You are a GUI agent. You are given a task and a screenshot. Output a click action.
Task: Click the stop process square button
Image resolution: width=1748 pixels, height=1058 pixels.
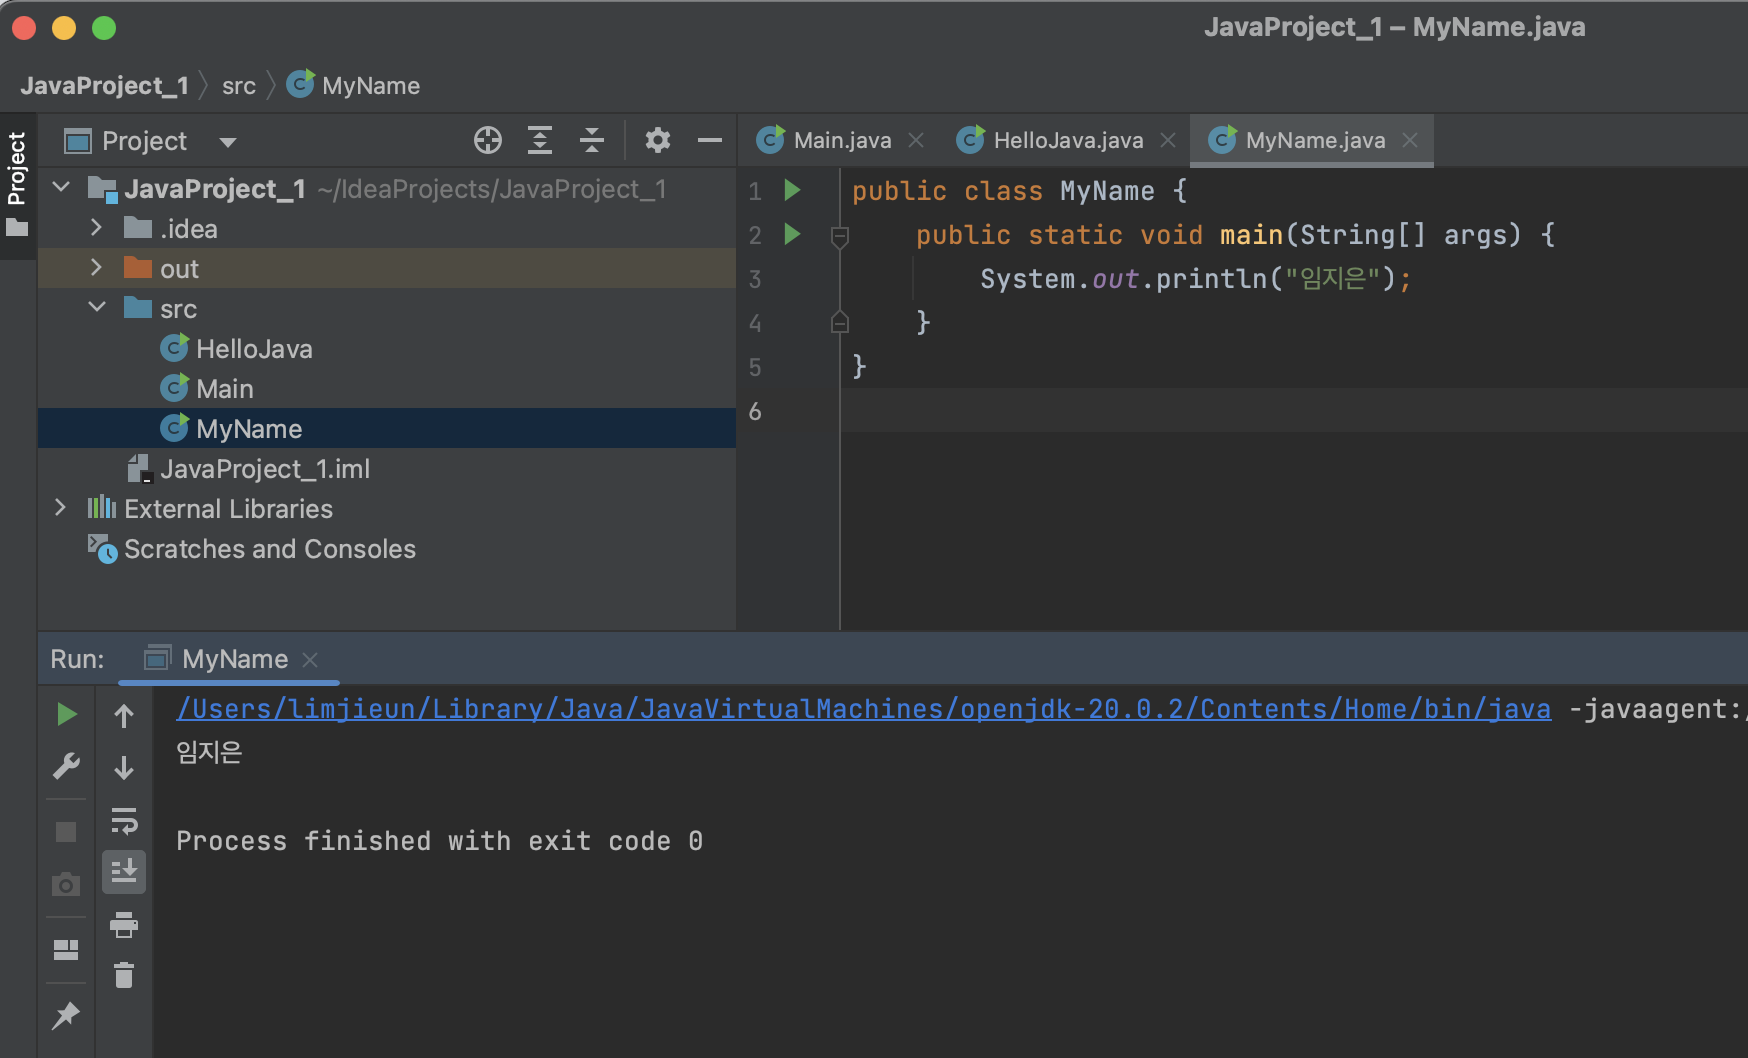click(66, 832)
